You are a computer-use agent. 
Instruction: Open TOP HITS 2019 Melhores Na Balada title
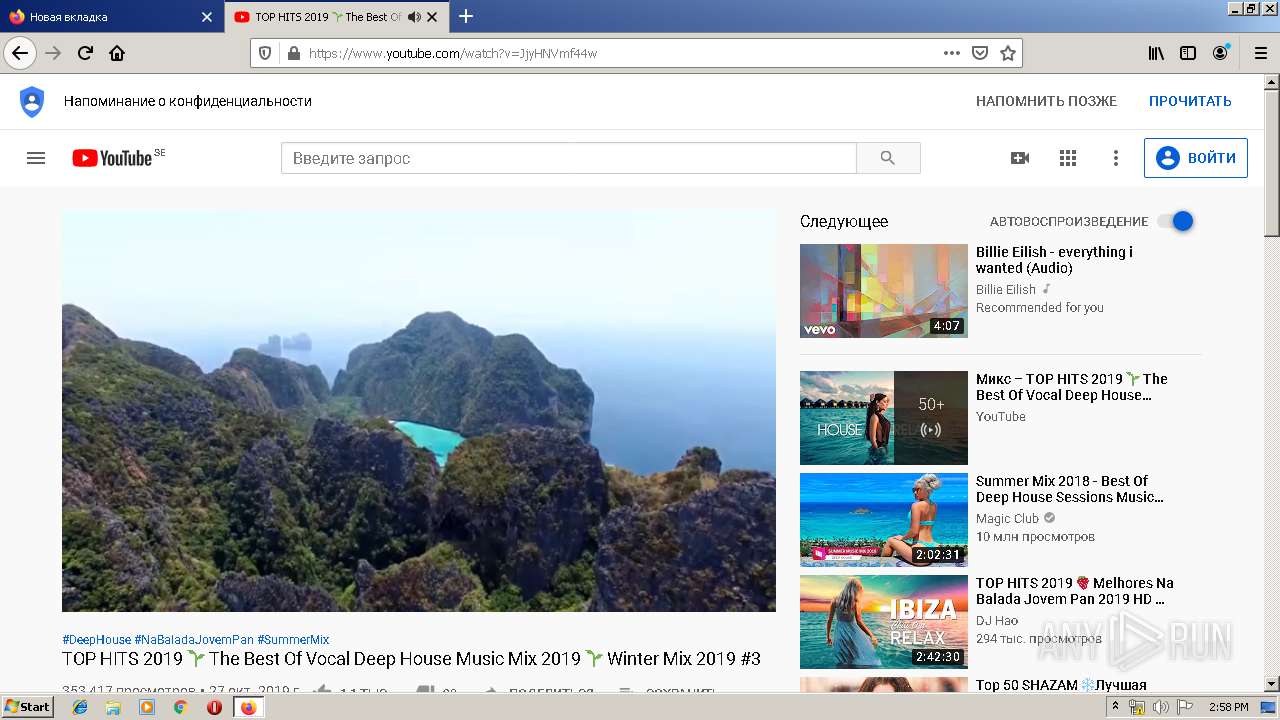pos(1075,591)
